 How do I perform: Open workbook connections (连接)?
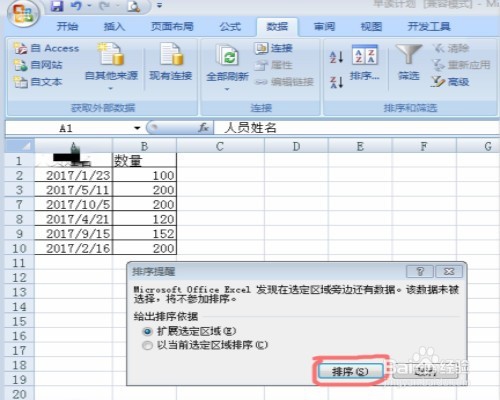click(x=274, y=48)
